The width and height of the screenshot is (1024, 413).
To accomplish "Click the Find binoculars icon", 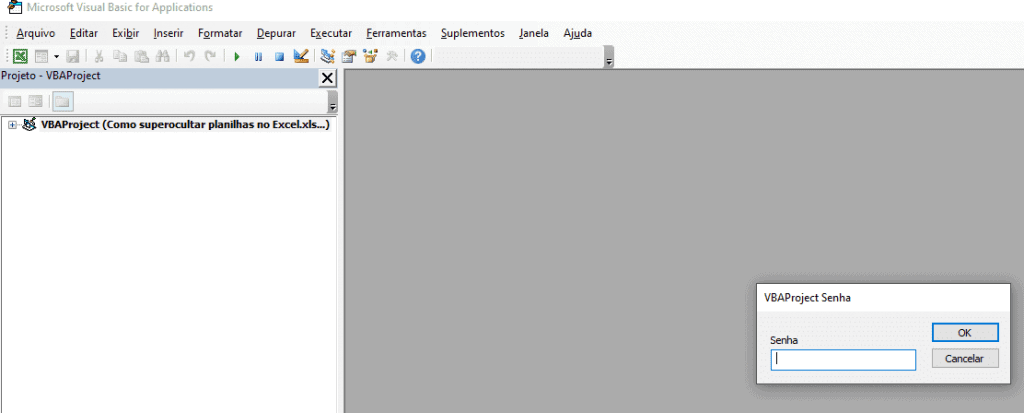I will (x=163, y=56).
